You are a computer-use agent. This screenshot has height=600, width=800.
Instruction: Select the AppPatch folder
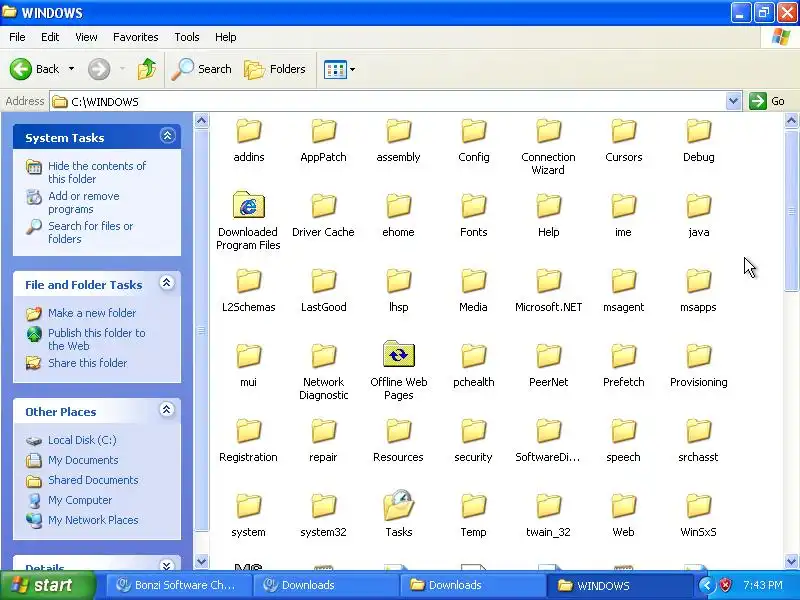click(x=323, y=140)
